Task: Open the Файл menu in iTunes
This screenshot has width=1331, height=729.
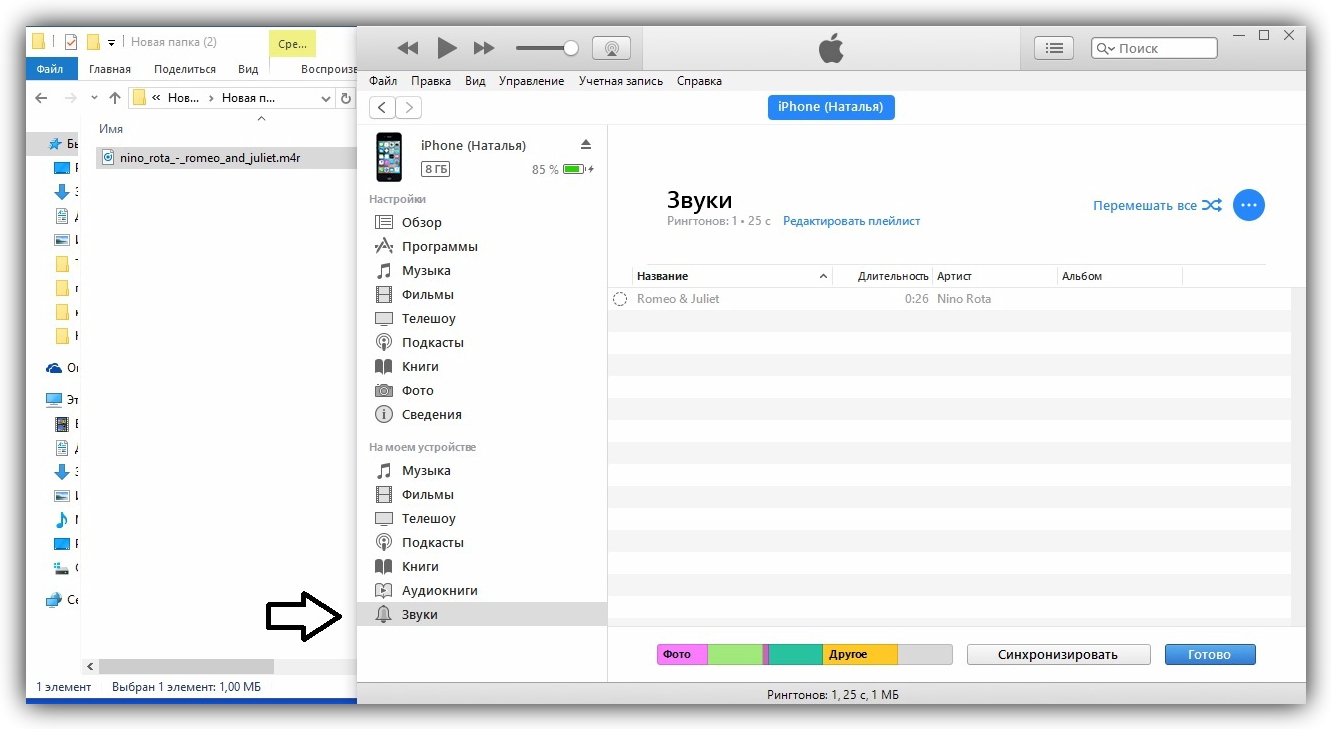Action: (x=383, y=81)
